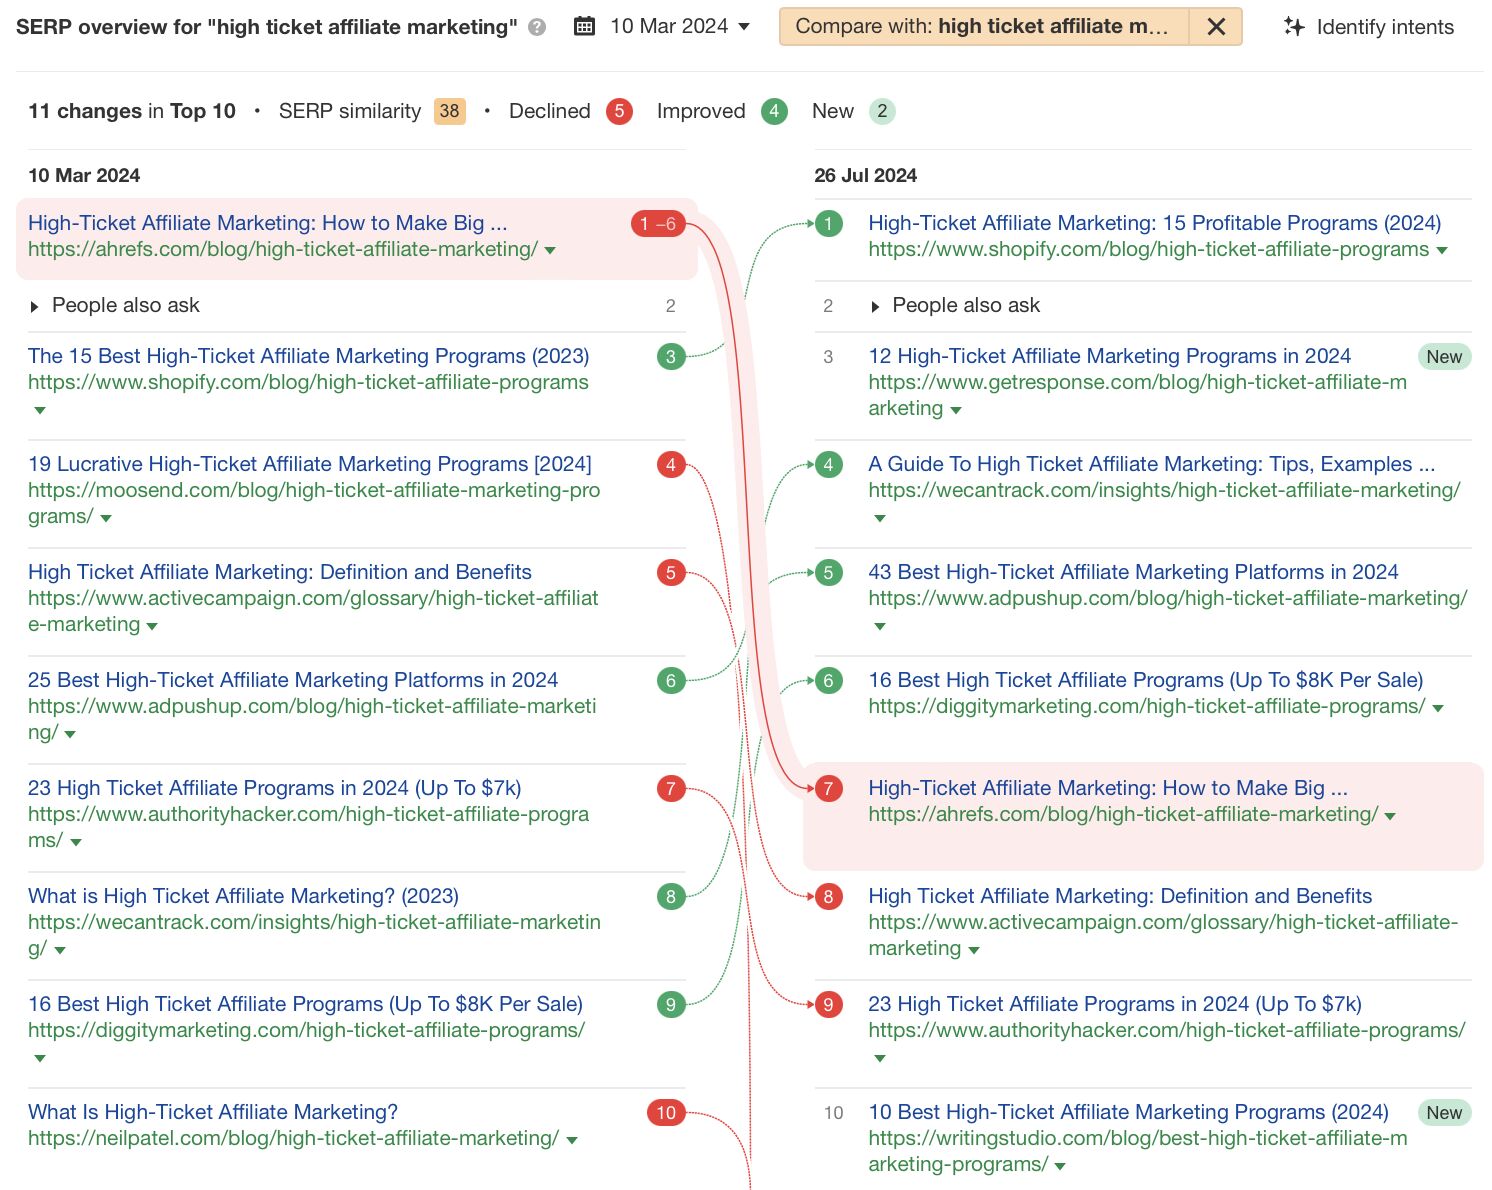Click the help icon next to SERP overview title
Image resolution: width=1492 pixels, height=1190 pixels.
536,27
